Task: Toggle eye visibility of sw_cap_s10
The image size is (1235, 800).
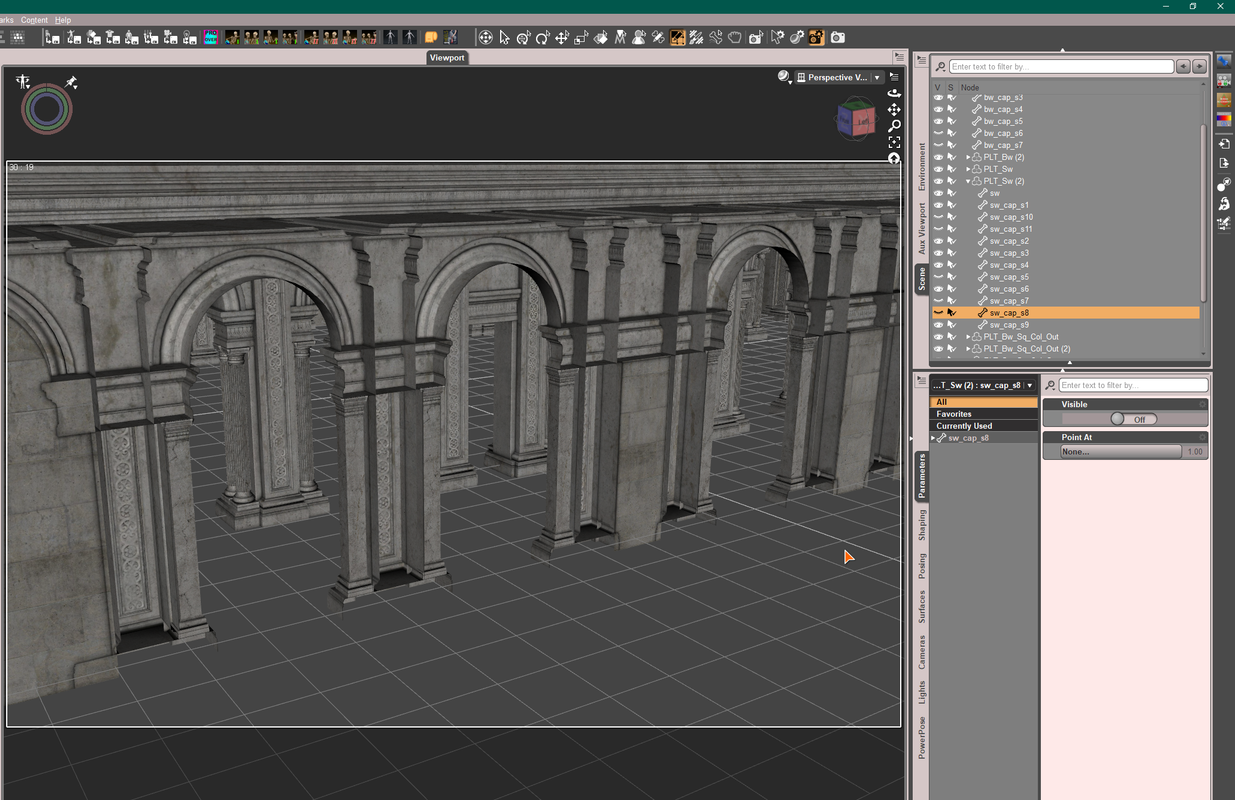Action: 938,217
